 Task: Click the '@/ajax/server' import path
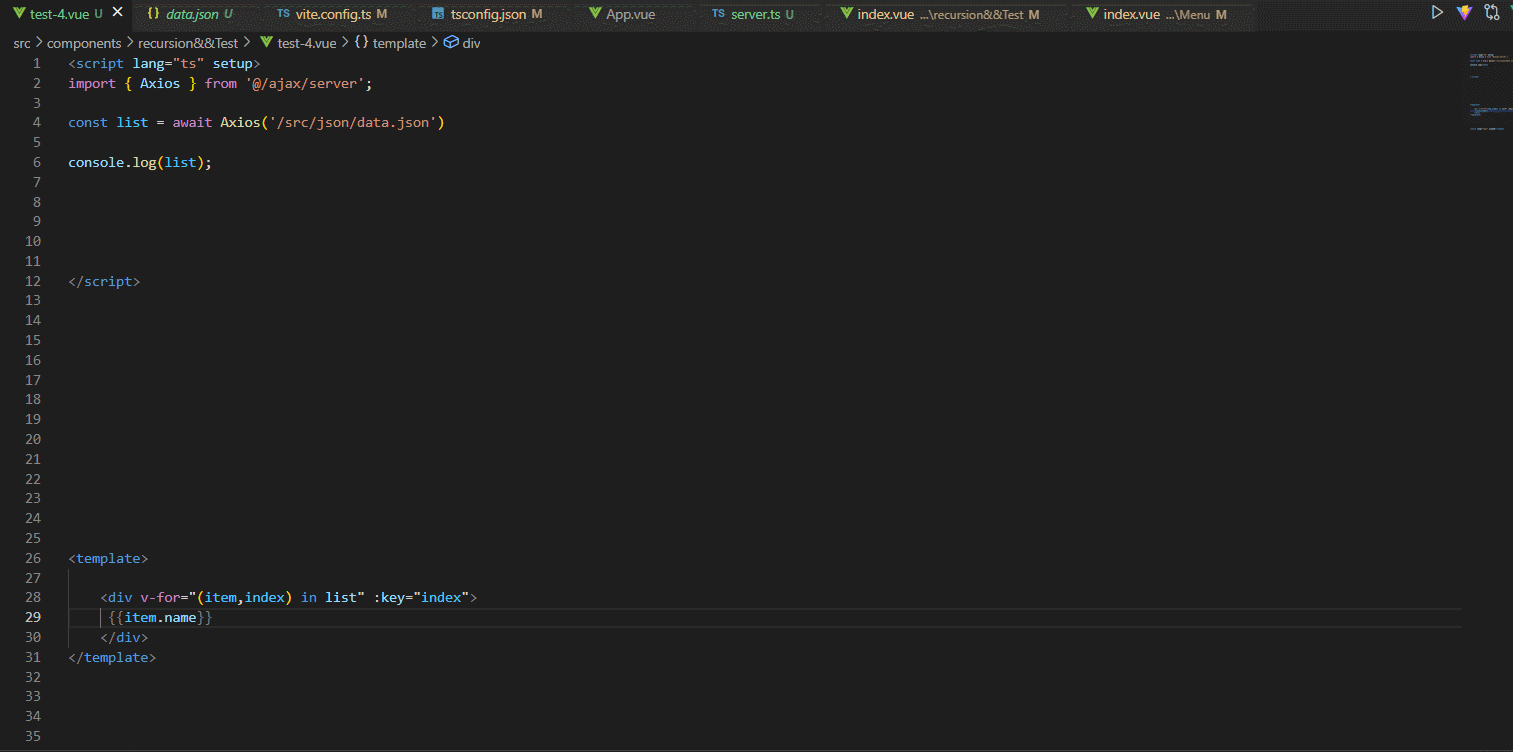point(309,83)
